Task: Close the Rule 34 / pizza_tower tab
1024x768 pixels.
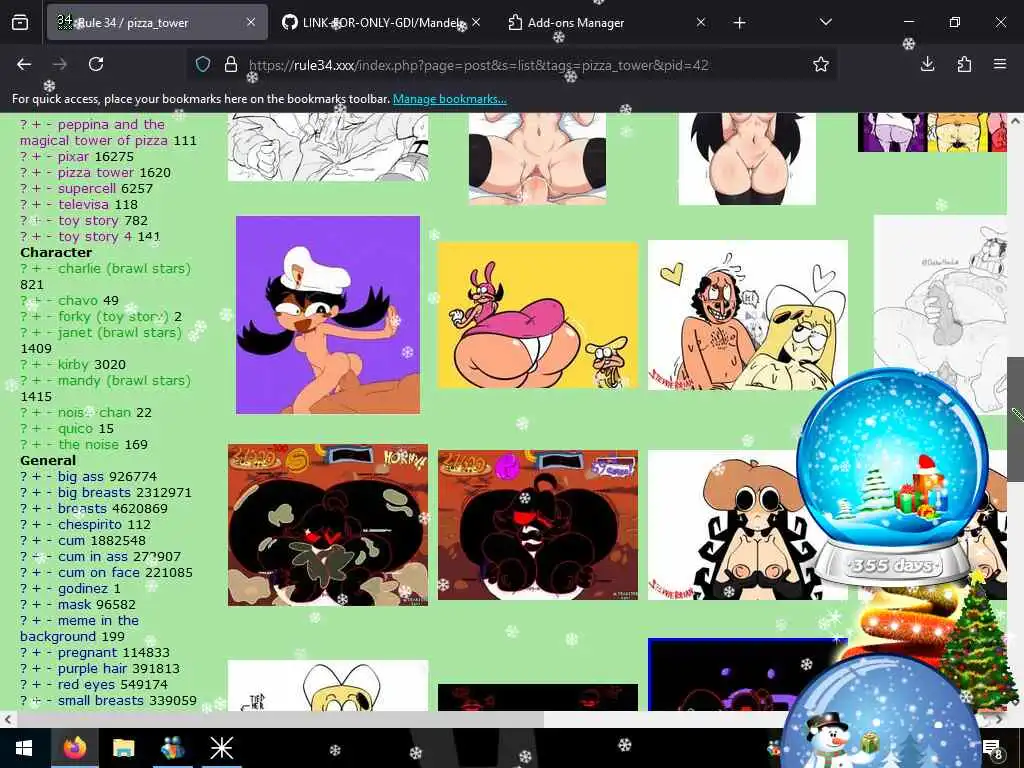Action: pyautogui.click(x=251, y=22)
